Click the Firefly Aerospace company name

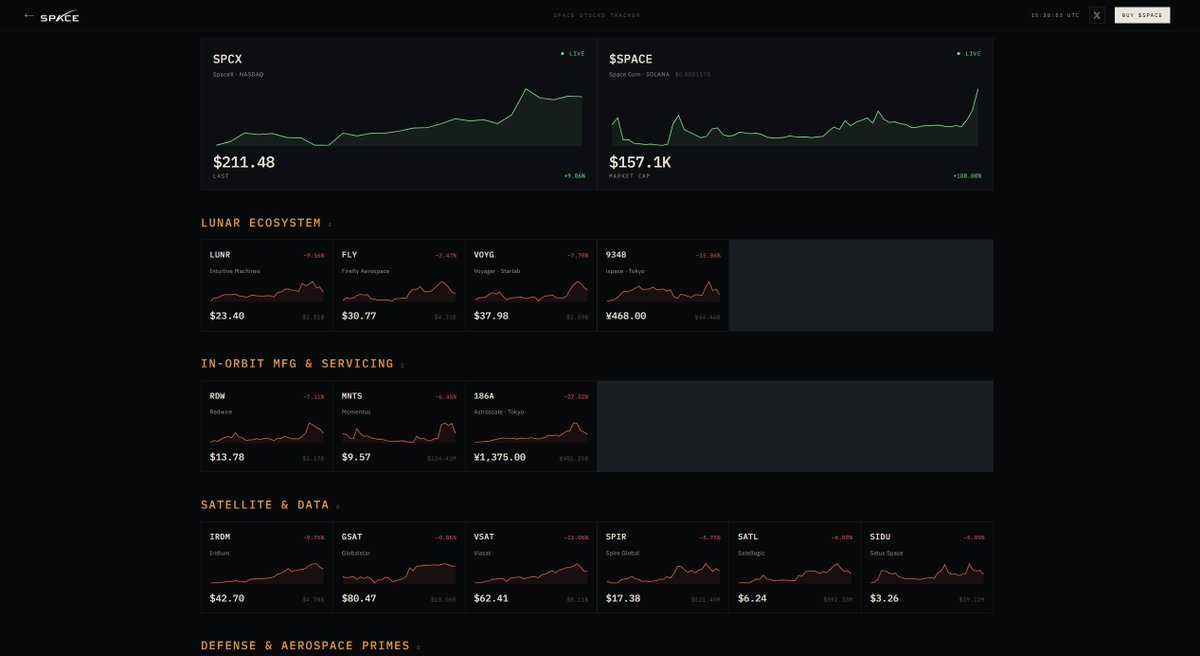click(365, 271)
